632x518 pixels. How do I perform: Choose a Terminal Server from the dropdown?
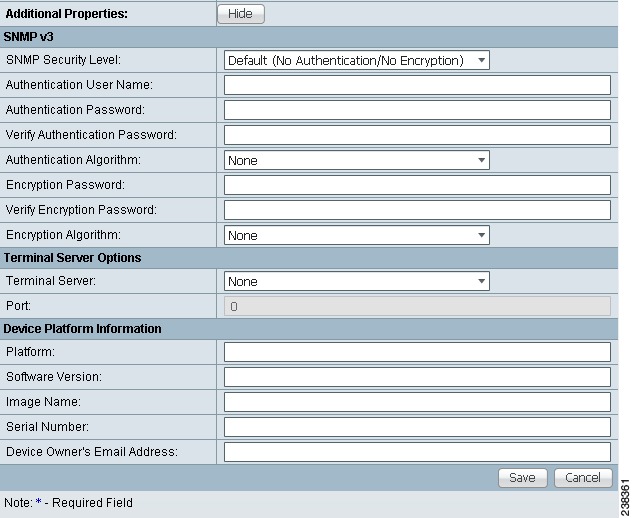pos(357,281)
